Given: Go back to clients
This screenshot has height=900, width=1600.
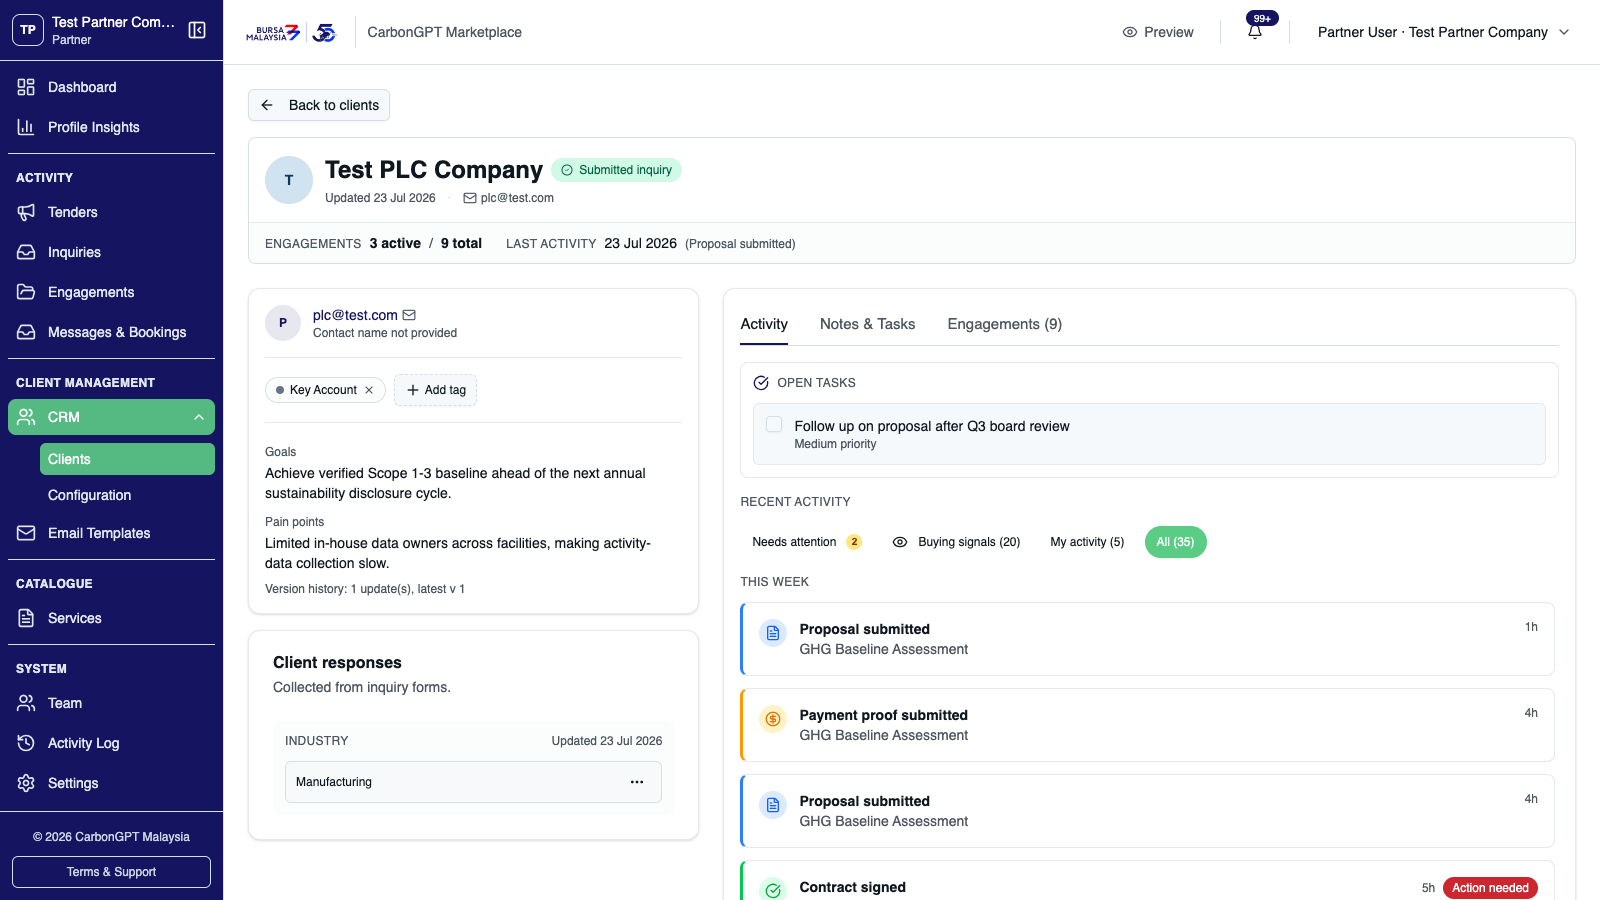Looking at the screenshot, I should (319, 105).
